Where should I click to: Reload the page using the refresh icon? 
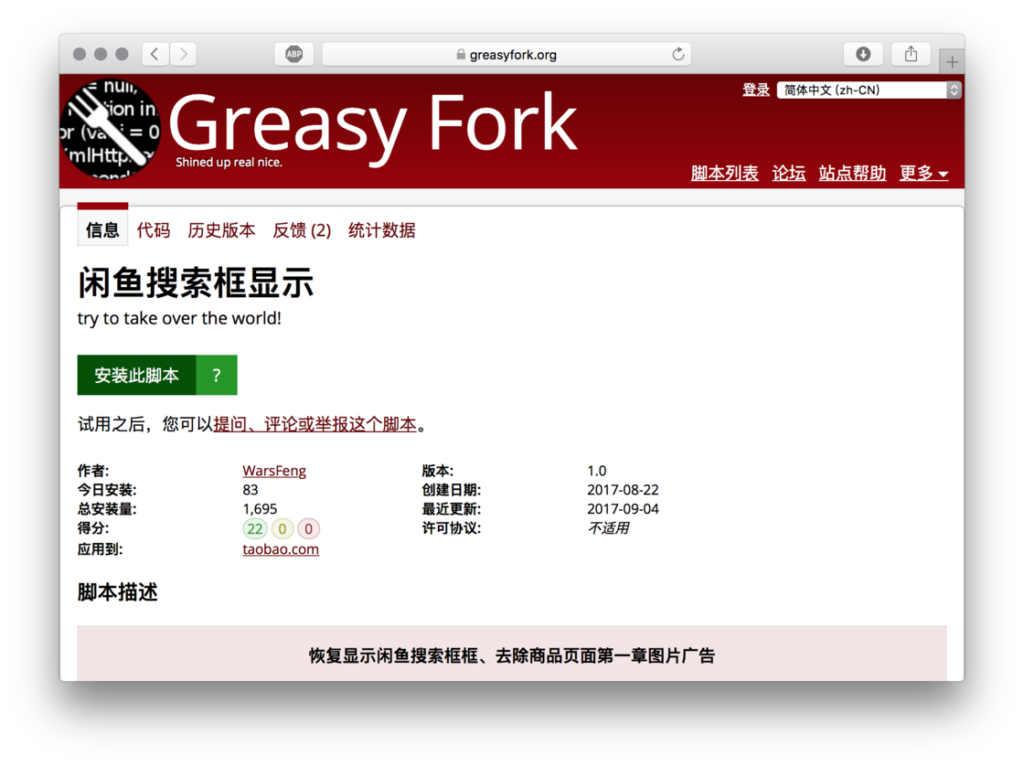pyautogui.click(x=679, y=54)
